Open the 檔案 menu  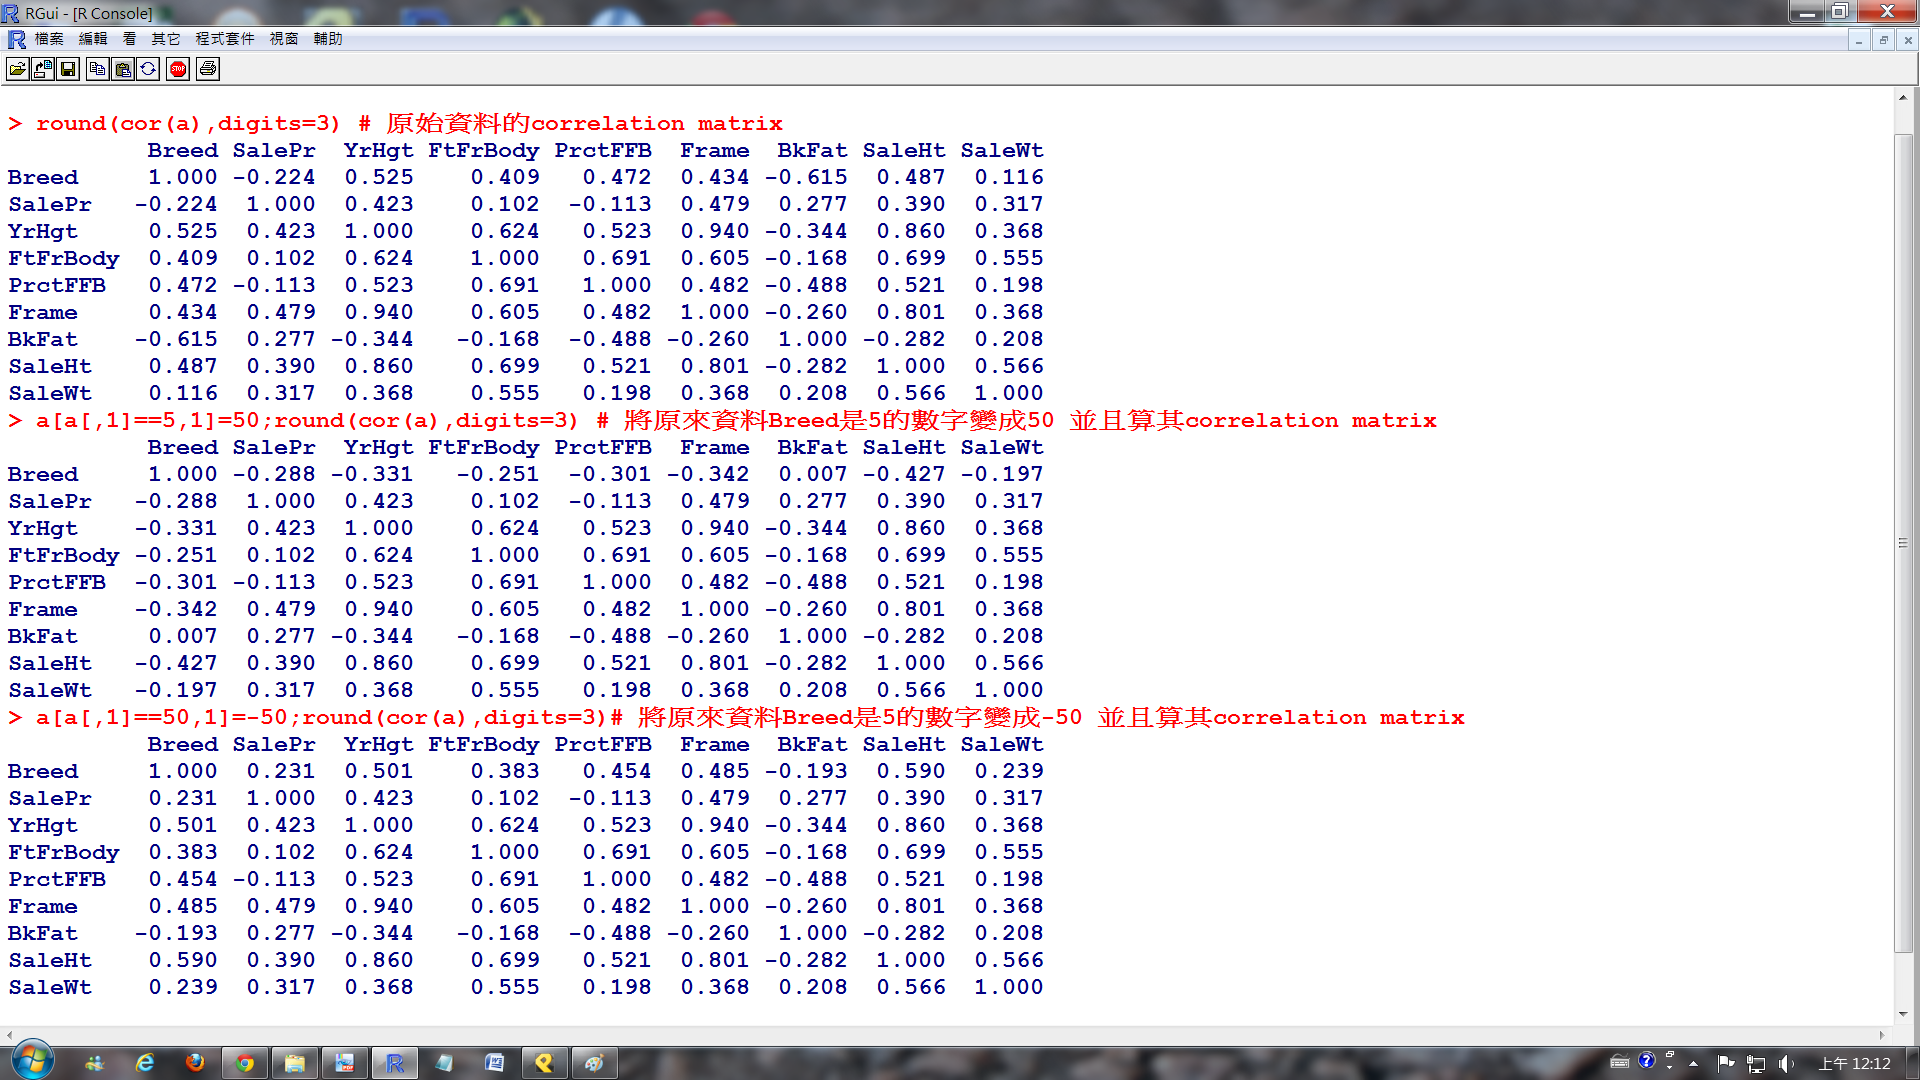(49, 39)
